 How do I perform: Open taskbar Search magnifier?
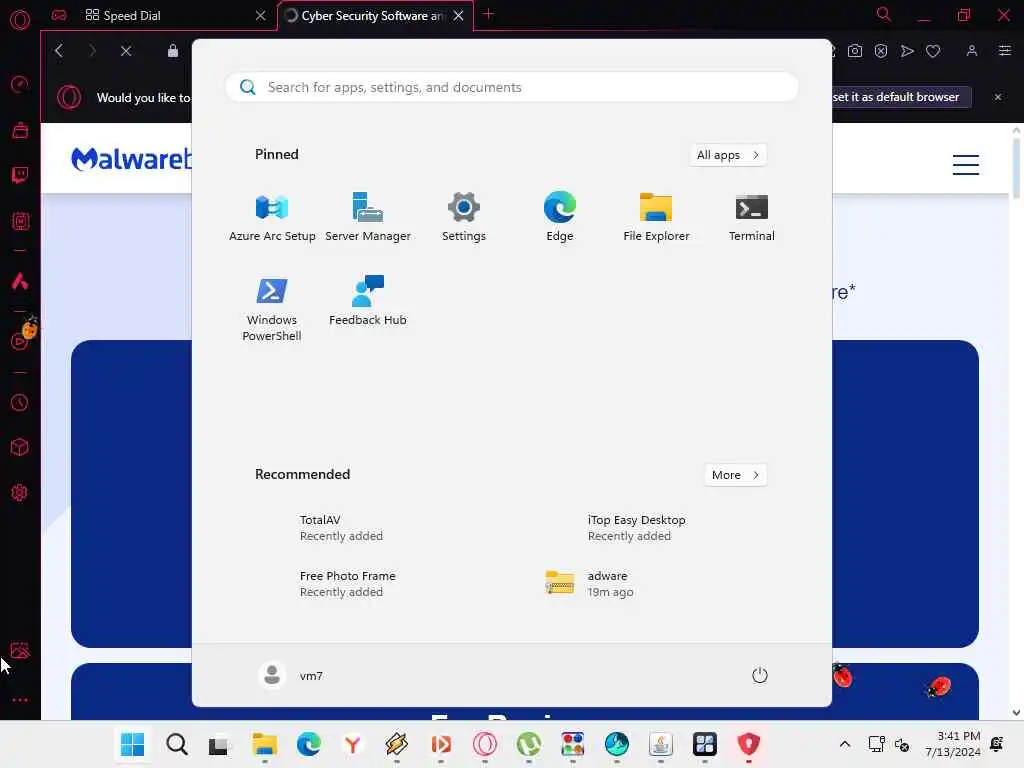coord(176,744)
